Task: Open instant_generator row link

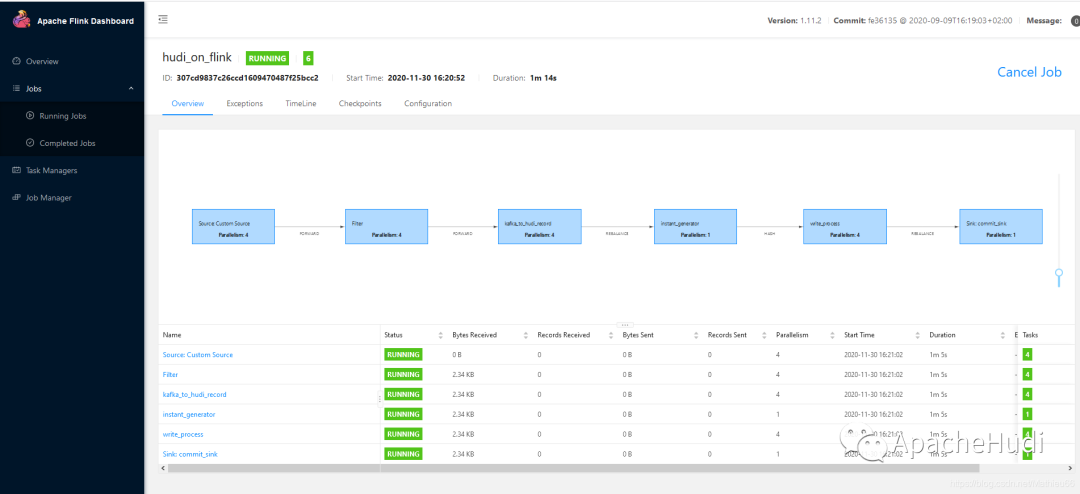Action: 189,415
